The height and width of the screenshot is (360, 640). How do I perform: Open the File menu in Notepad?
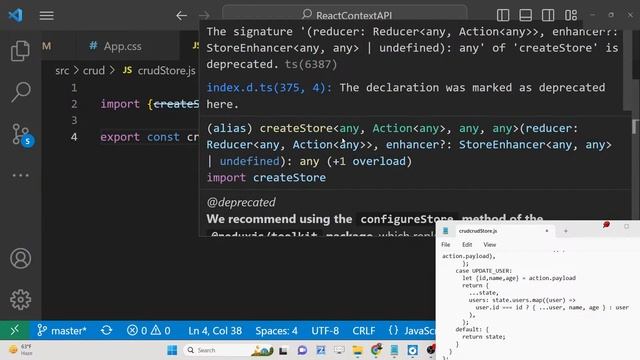(446, 244)
